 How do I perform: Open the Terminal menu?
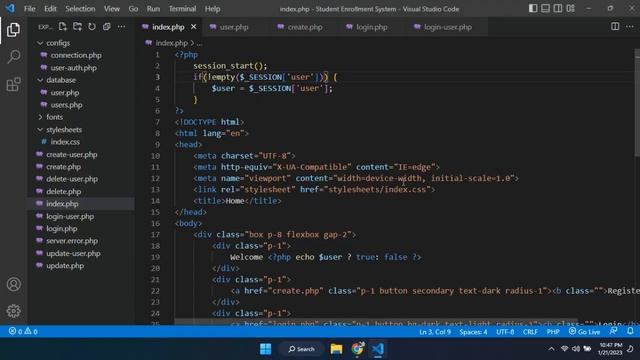[x=182, y=9]
